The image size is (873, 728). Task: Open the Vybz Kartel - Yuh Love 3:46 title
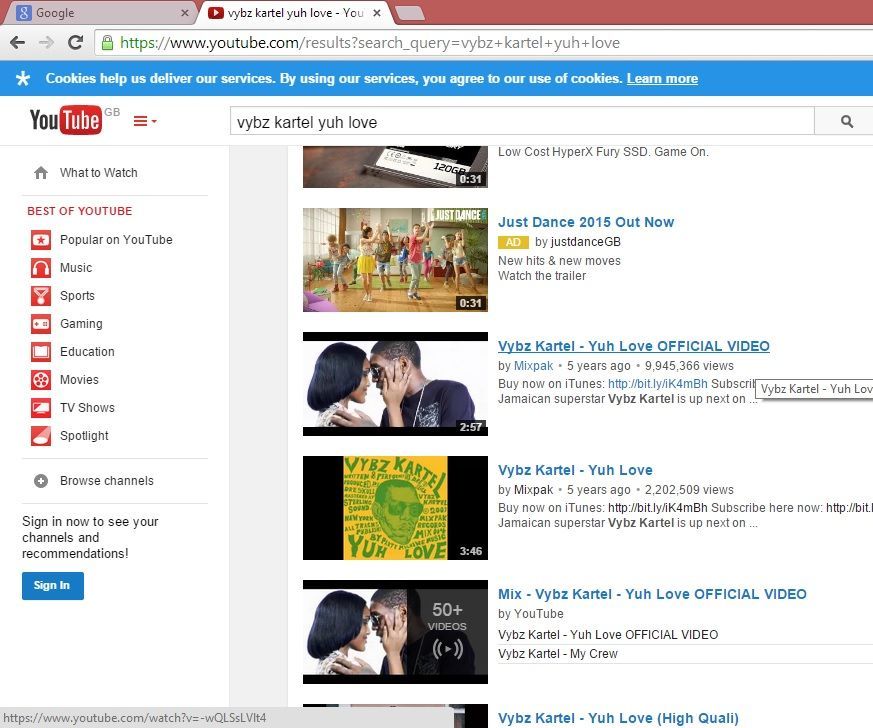[575, 470]
